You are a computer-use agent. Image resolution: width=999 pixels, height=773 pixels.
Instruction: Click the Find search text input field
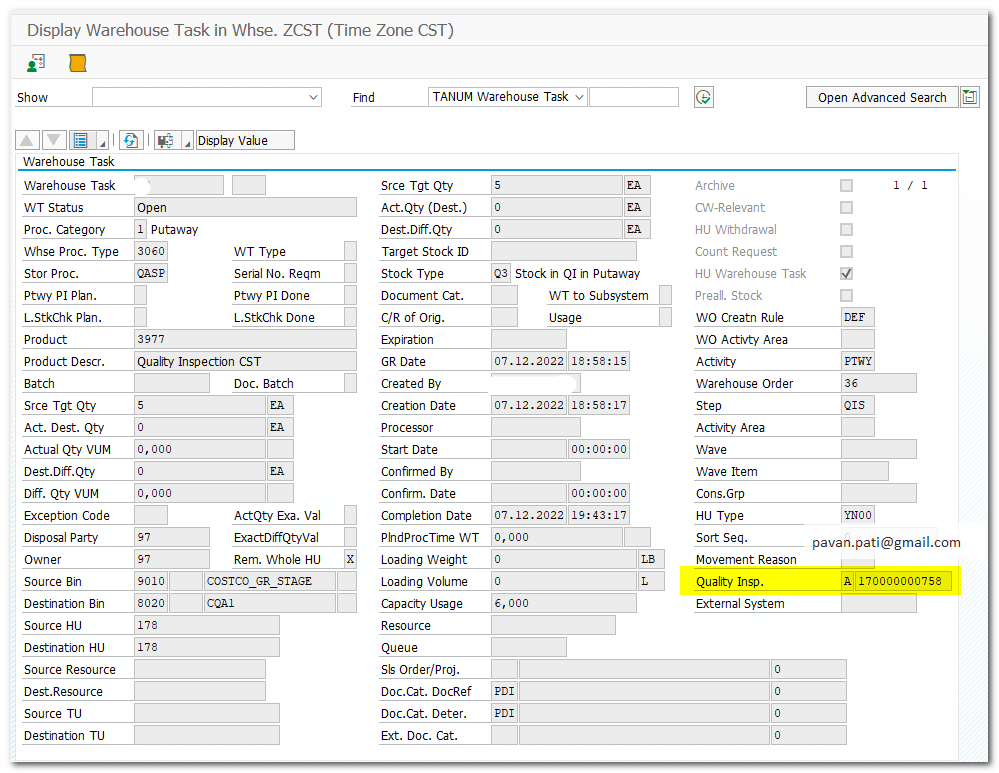[633, 97]
